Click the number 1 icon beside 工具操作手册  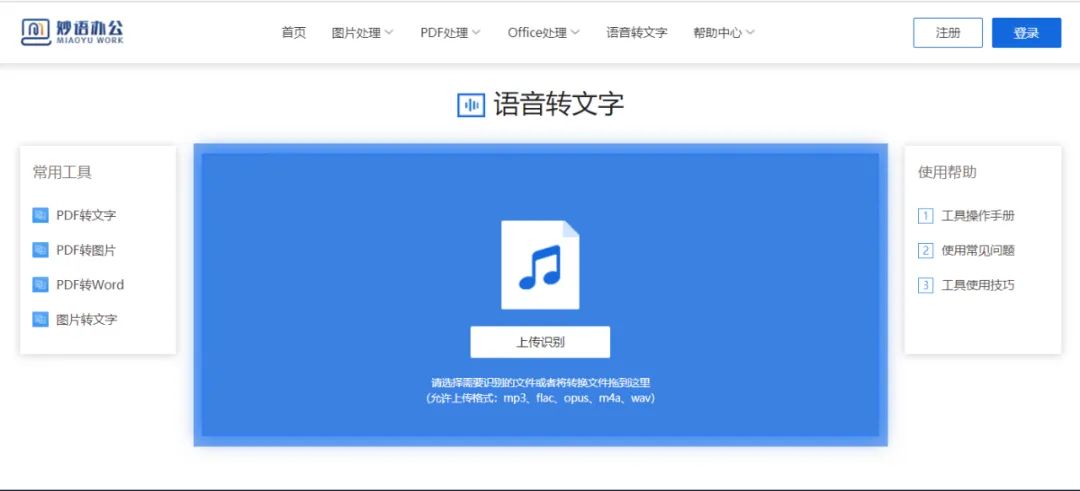(925, 216)
